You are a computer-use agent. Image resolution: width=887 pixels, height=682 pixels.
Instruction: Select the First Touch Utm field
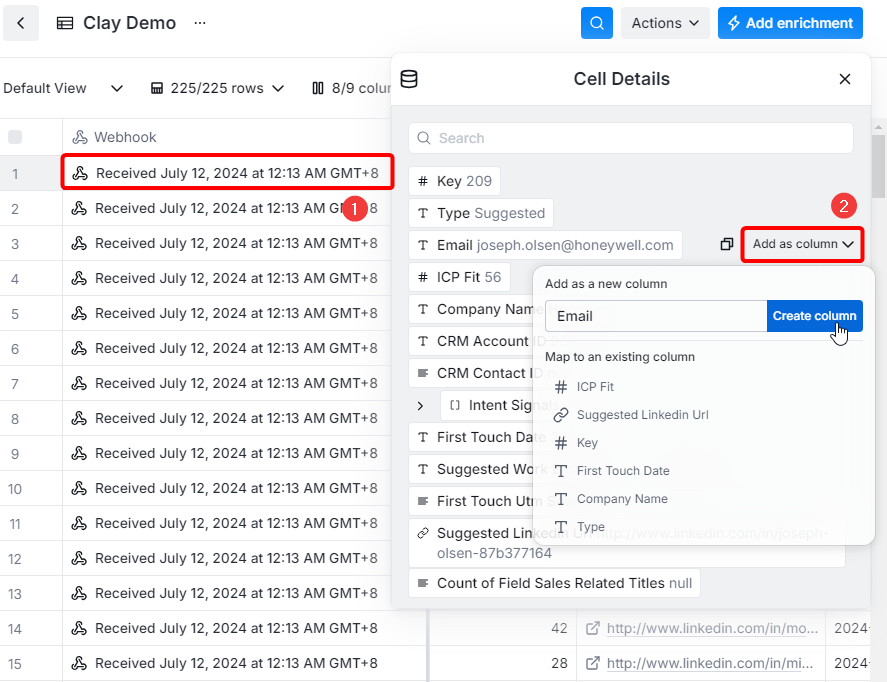pyautogui.click(x=471, y=501)
